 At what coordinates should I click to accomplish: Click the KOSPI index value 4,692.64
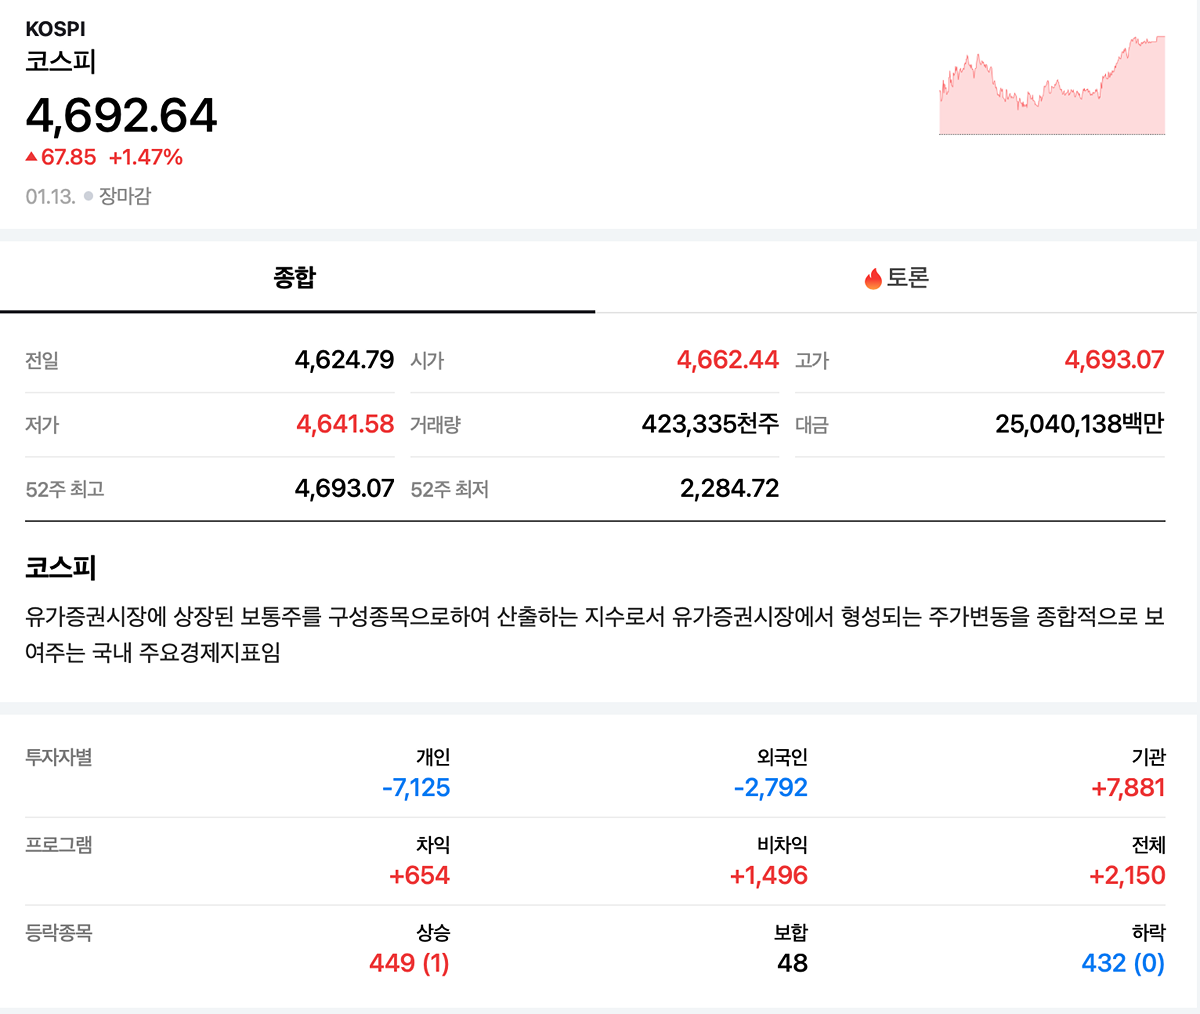pyautogui.click(x=121, y=115)
